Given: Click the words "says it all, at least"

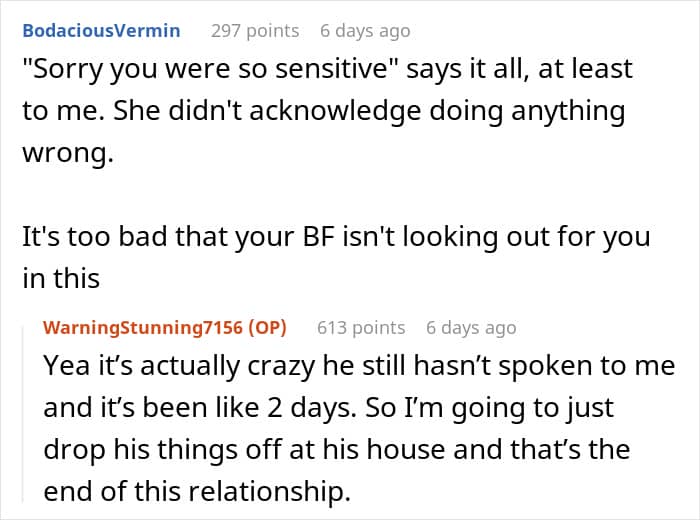Looking at the screenshot, I should [x=519, y=70].
